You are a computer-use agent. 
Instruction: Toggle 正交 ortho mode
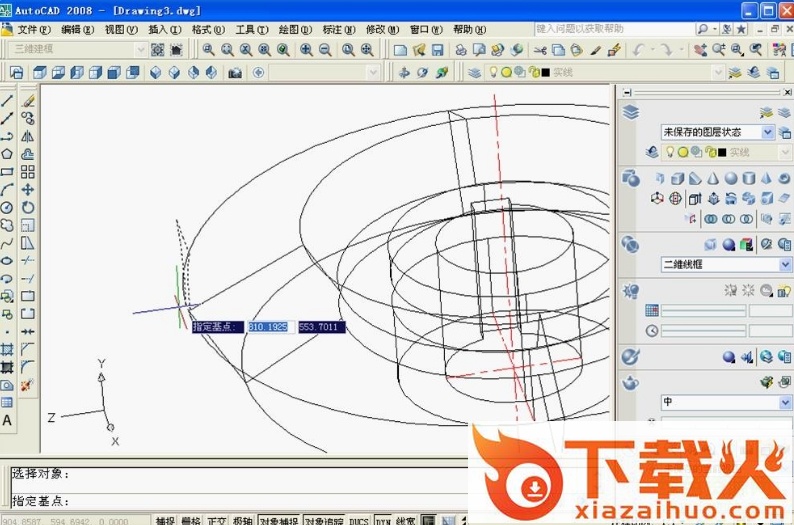[217, 520]
